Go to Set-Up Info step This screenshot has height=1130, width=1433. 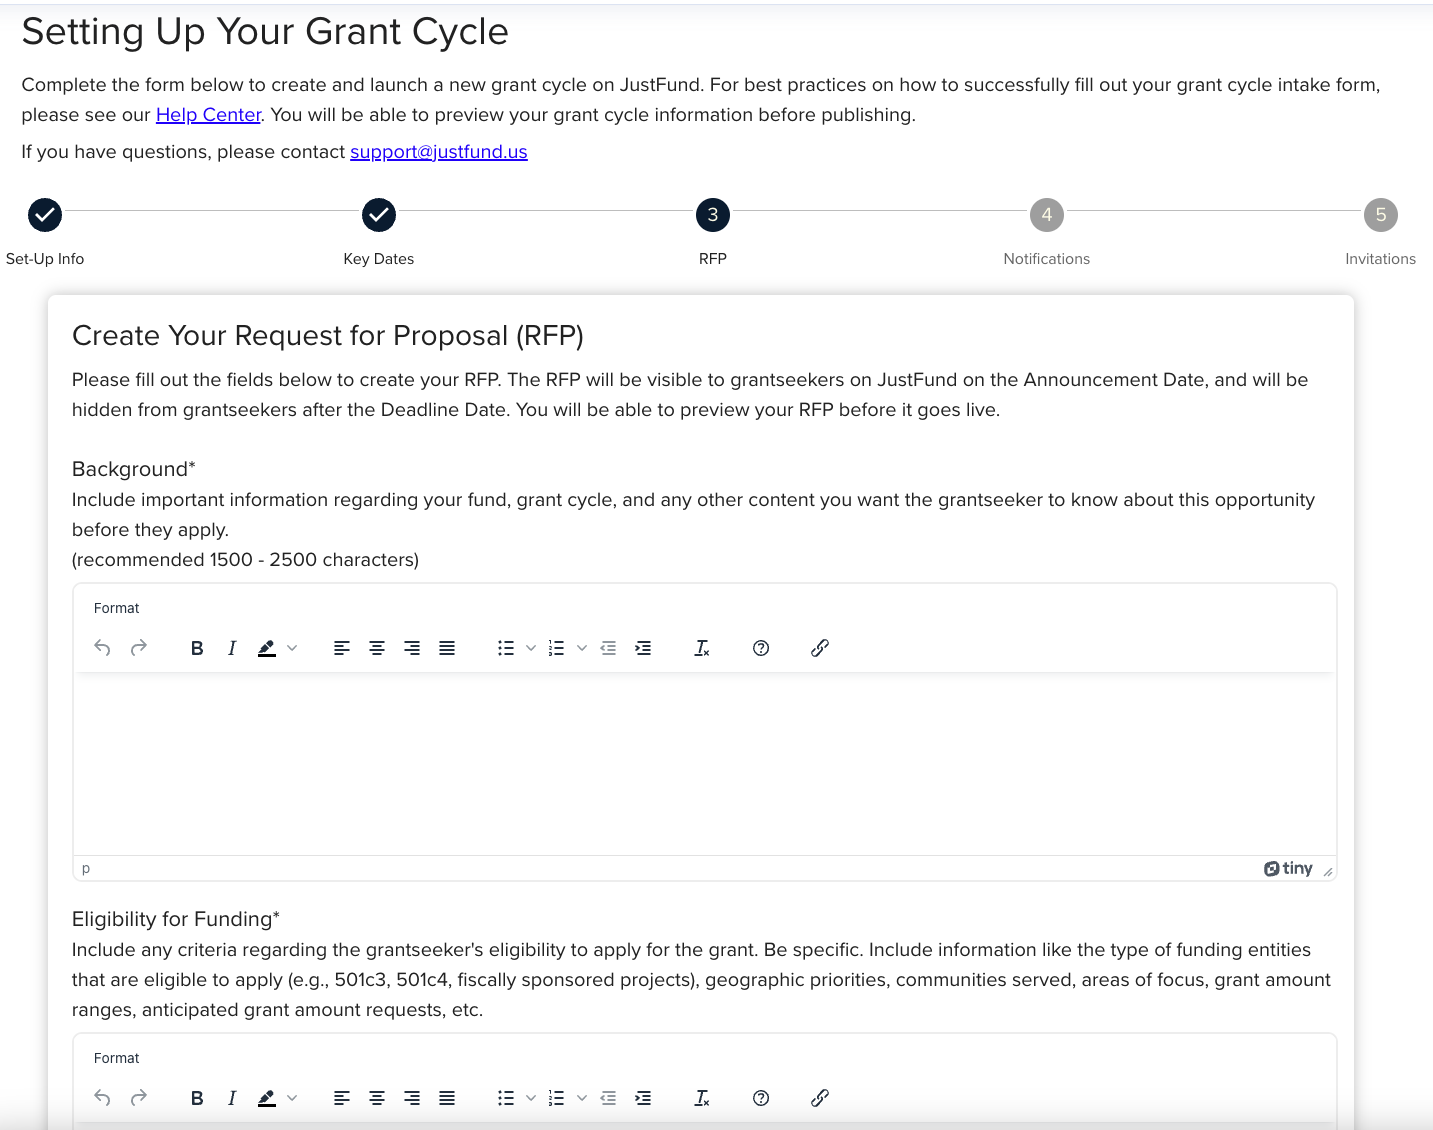[45, 215]
